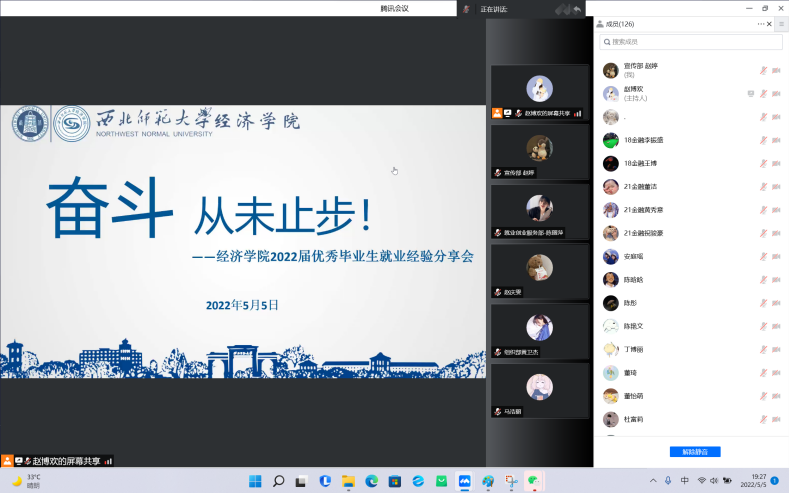Click the 正在讲话 speaking indicator in title bar
Screen dimensions: 789x493
(x=493, y=9)
